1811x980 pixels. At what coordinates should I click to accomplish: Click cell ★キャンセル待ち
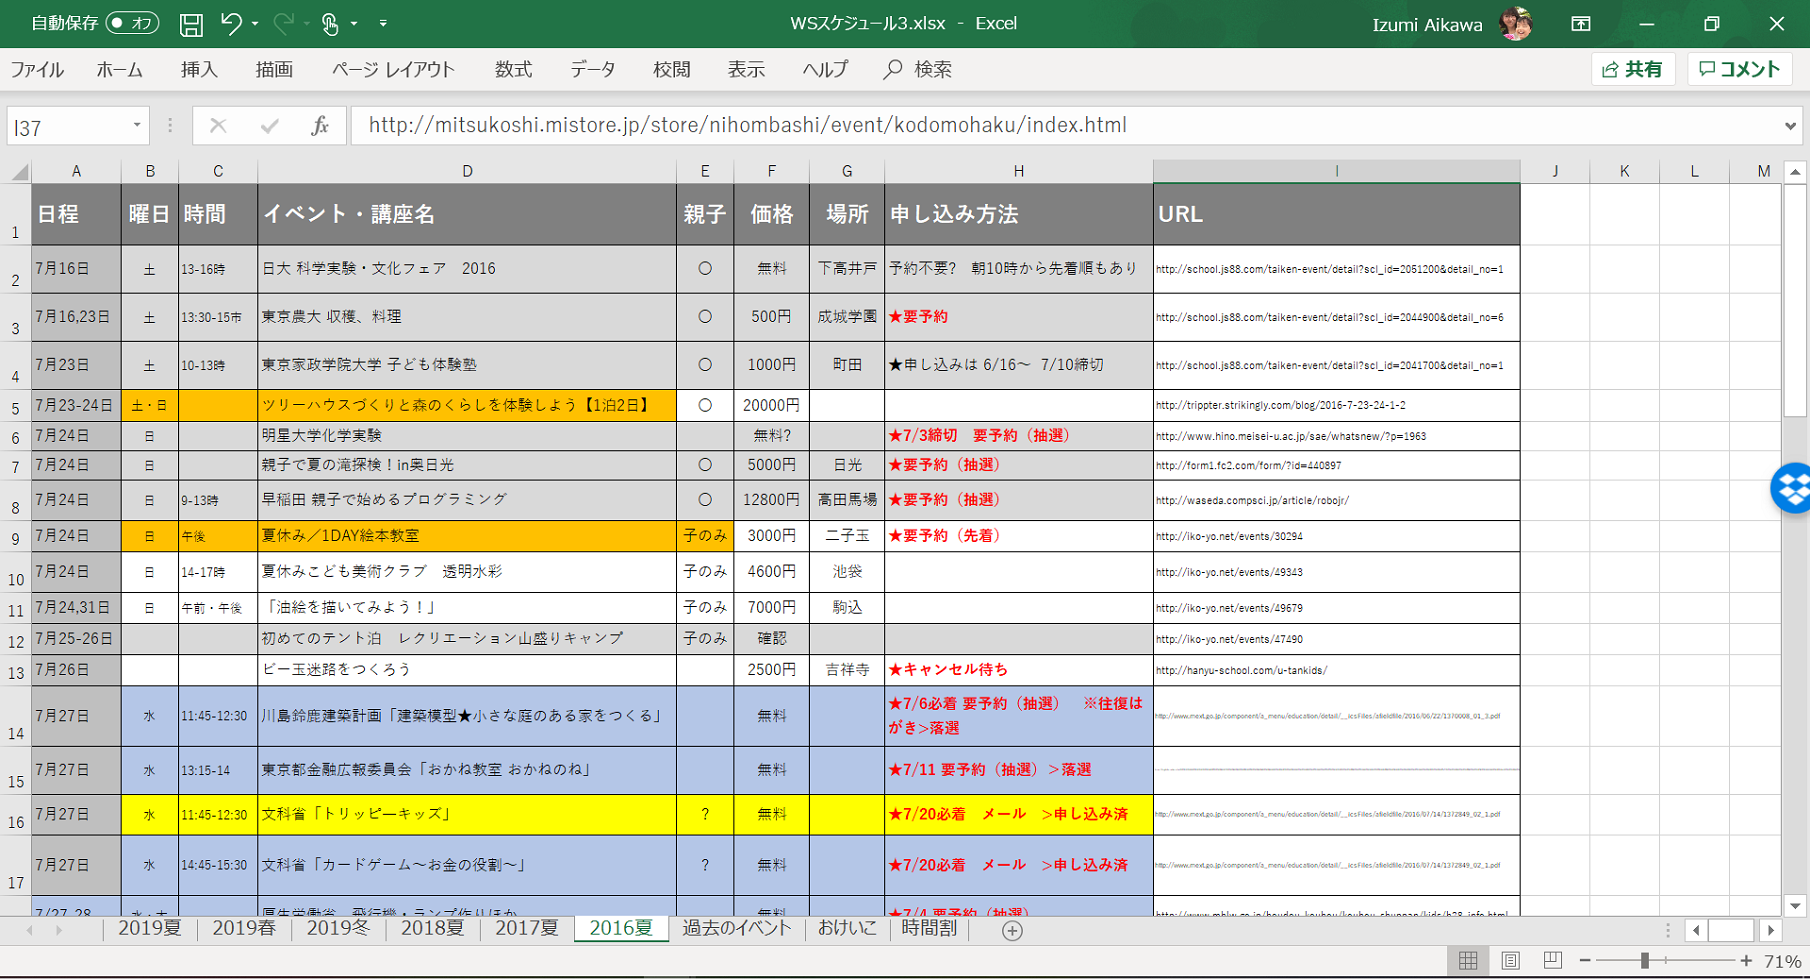pyautogui.click(x=1018, y=670)
